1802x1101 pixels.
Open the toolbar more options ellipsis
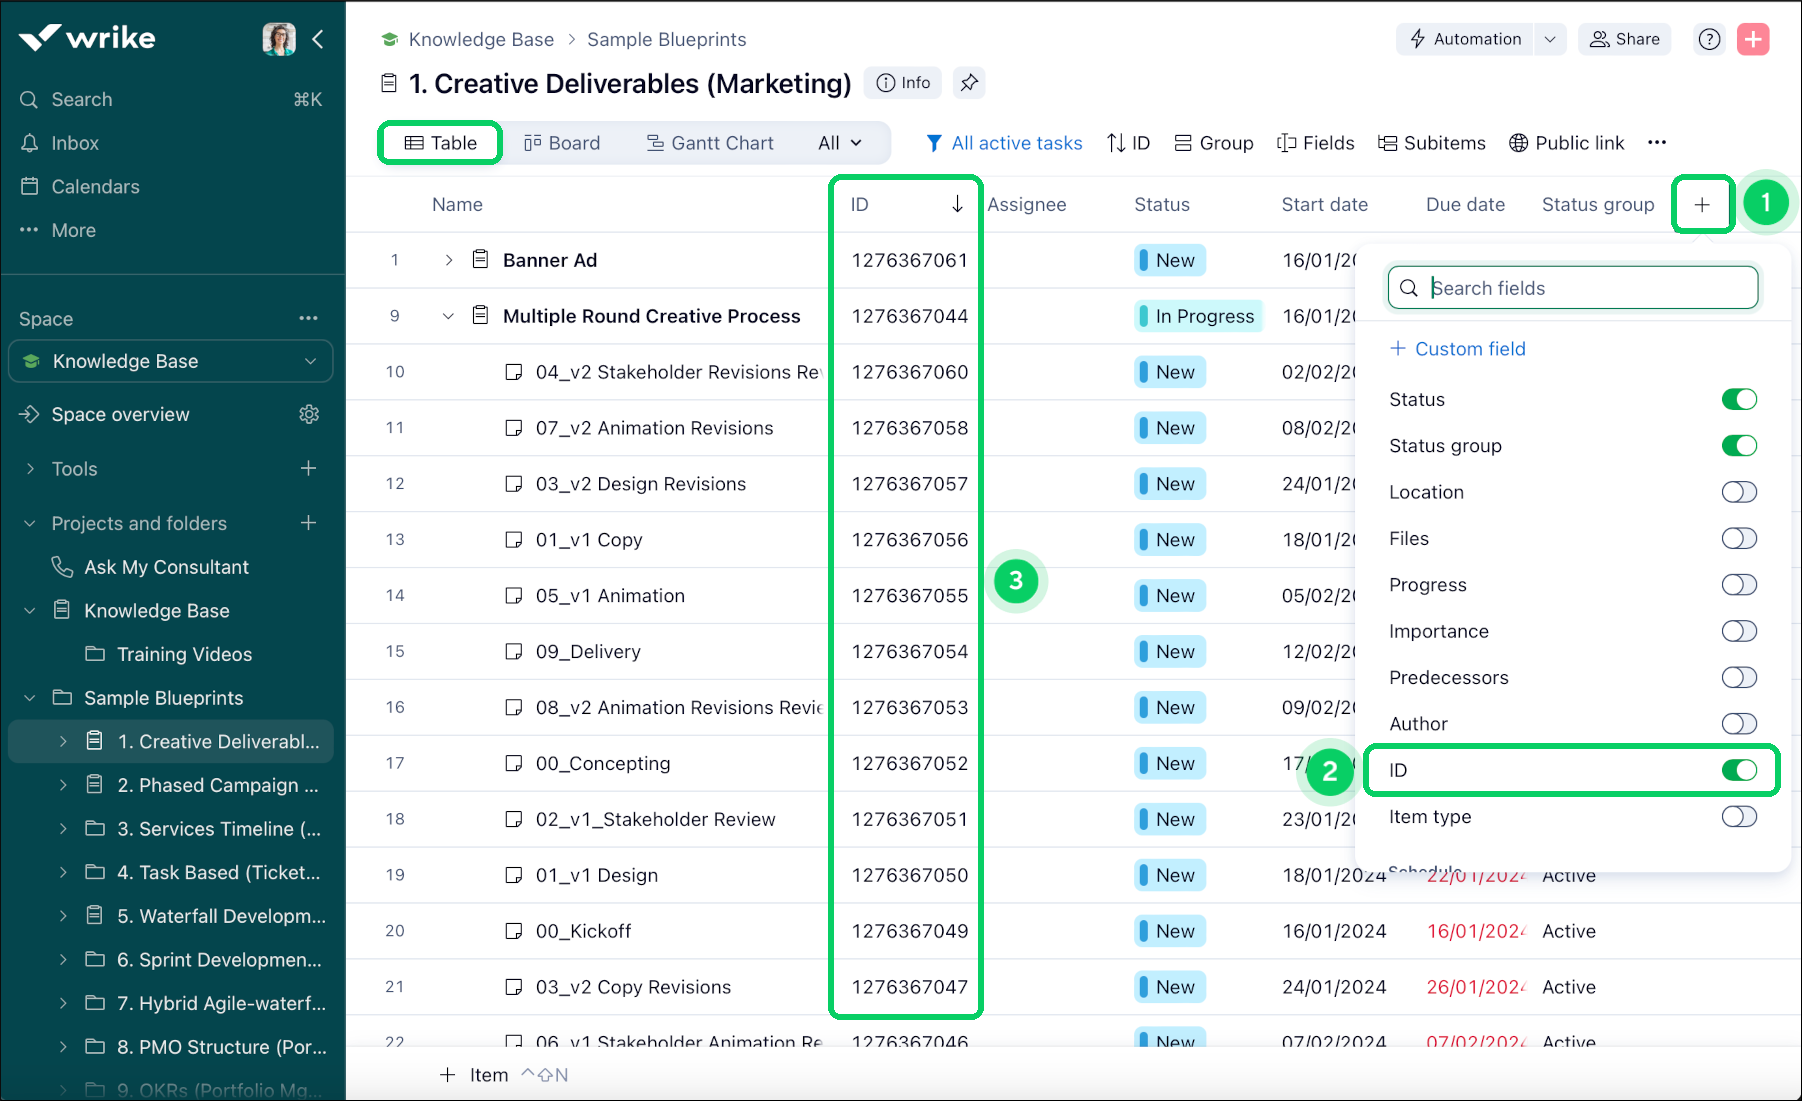tap(1657, 142)
